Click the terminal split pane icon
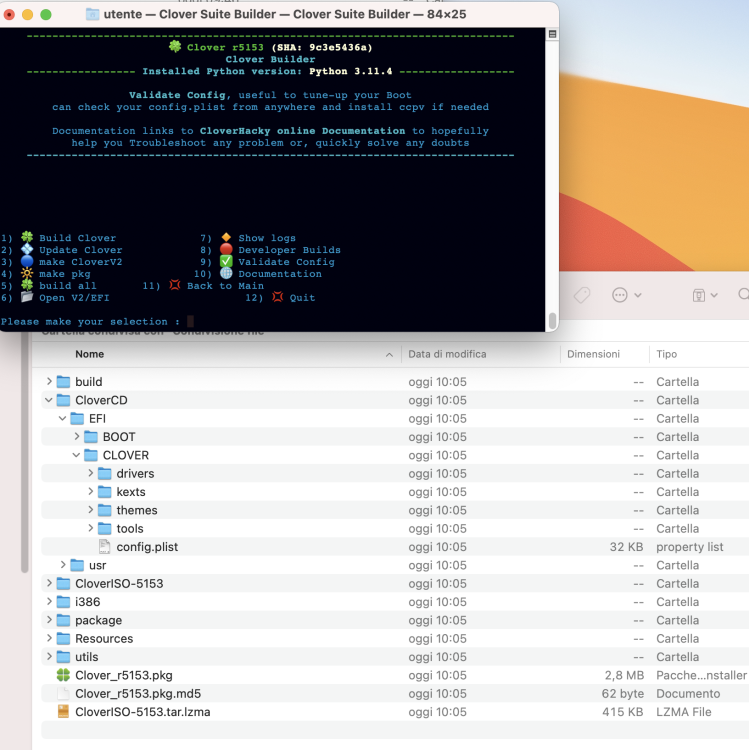Image resolution: width=749 pixels, height=750 pixels. pos(552,34)
